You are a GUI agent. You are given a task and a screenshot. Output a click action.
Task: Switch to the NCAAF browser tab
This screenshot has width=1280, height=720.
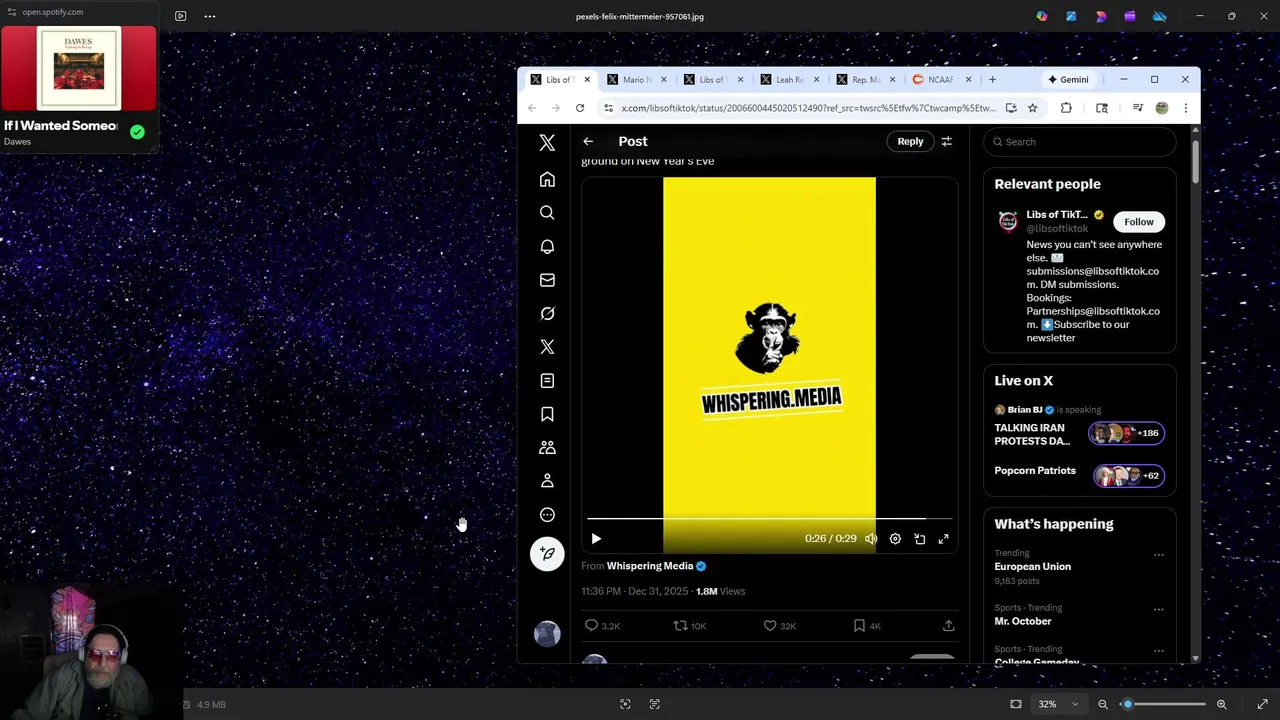pyautogui.click(x=941, y=80)
